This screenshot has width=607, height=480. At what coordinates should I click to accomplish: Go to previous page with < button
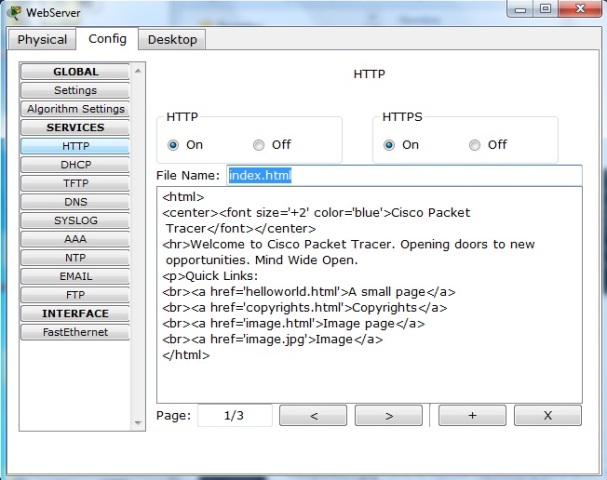(x=313, y=415)
